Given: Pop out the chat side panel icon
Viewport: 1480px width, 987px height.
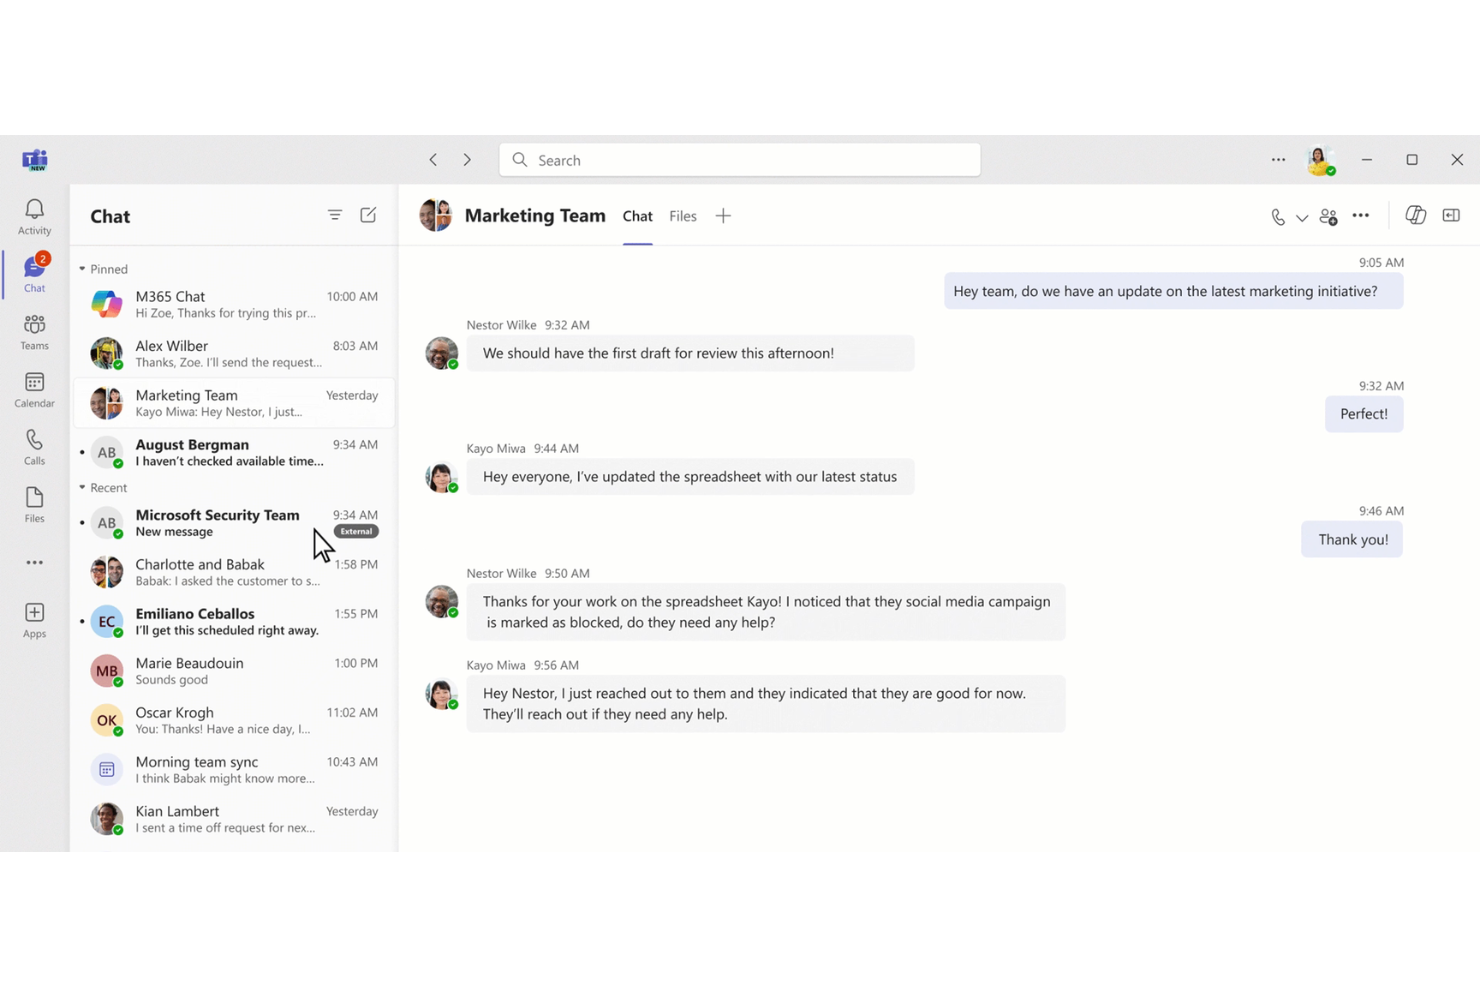Looking at the screenshot, I should pos(1451,215).
